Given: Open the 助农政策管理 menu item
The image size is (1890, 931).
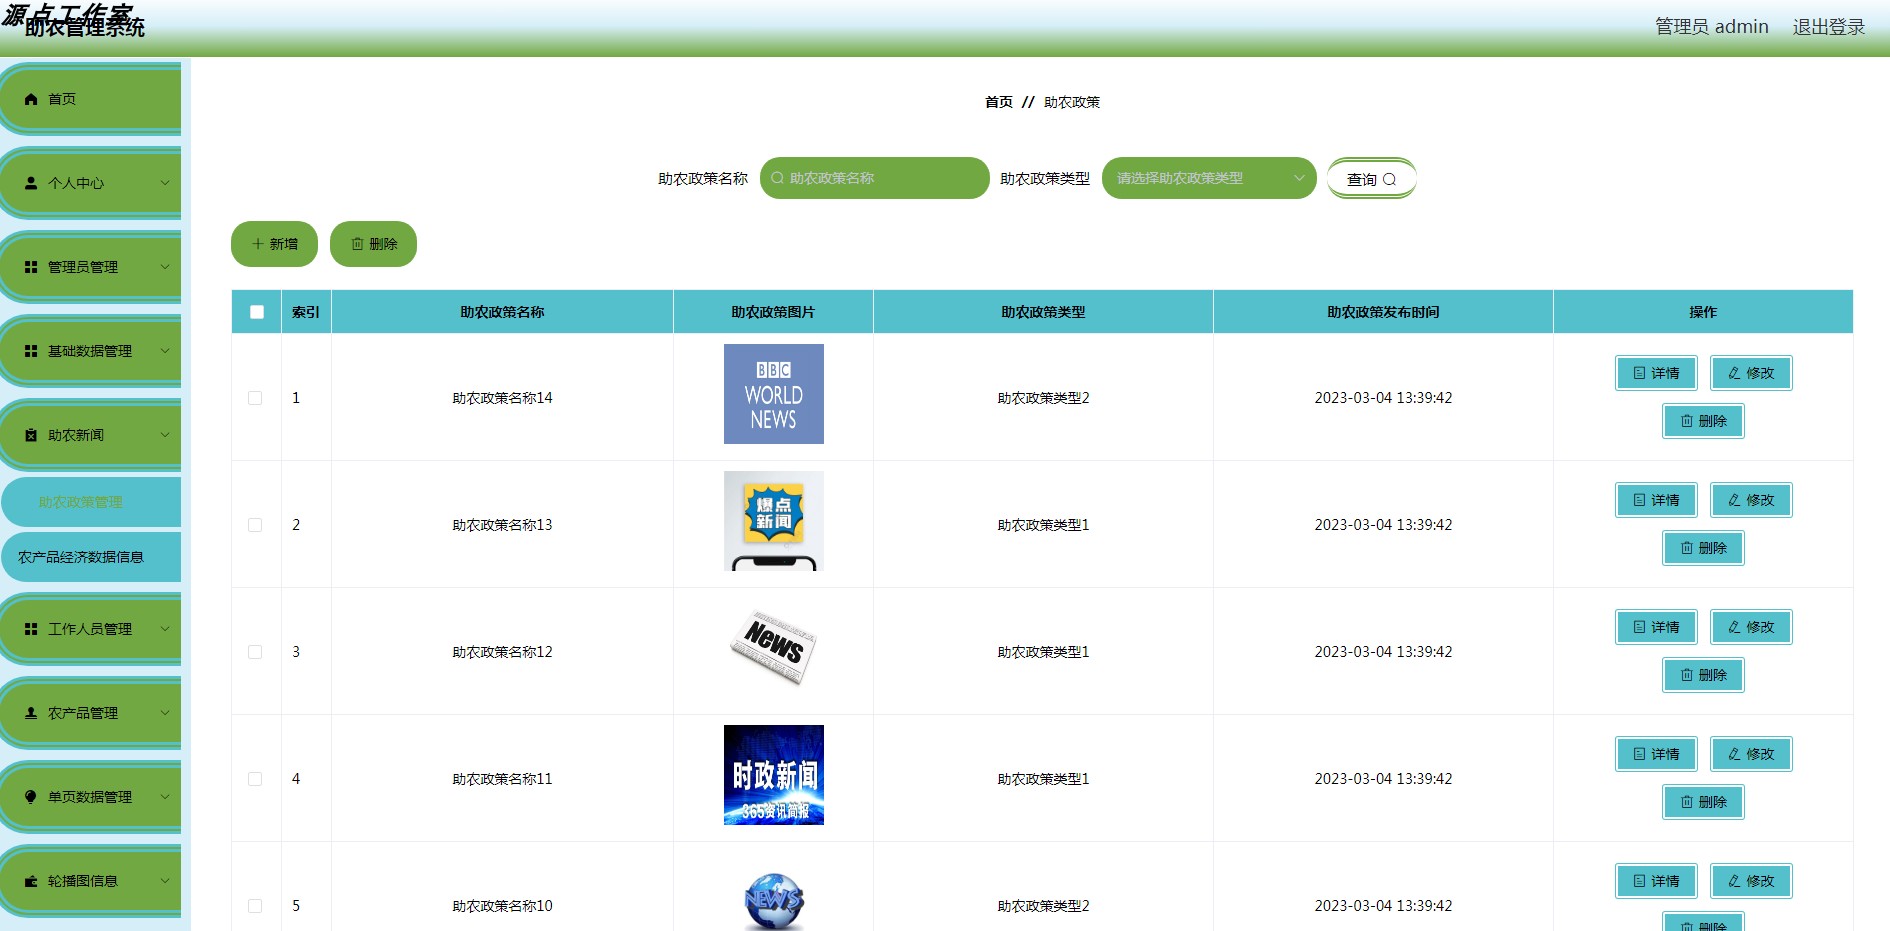Looking at the screenshot, I should (90, 501).
